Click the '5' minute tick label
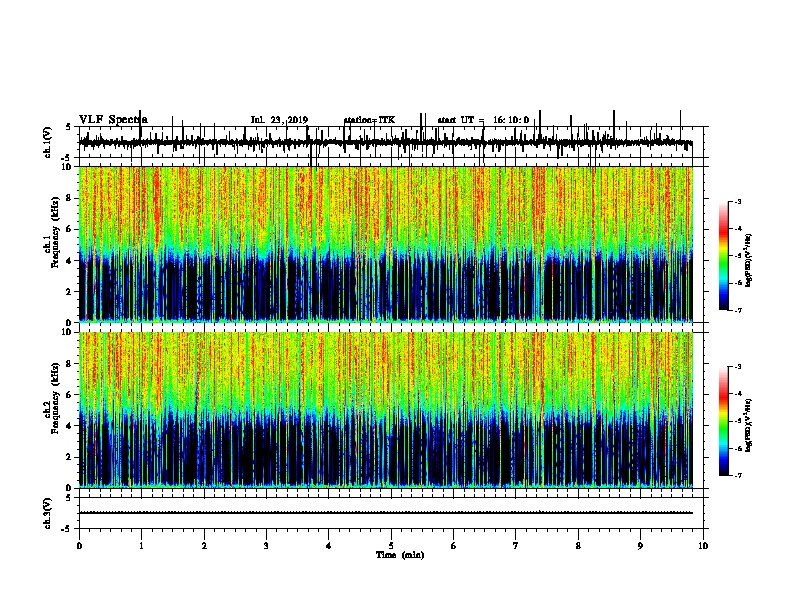The image size is (792, 612). (391, 545)
